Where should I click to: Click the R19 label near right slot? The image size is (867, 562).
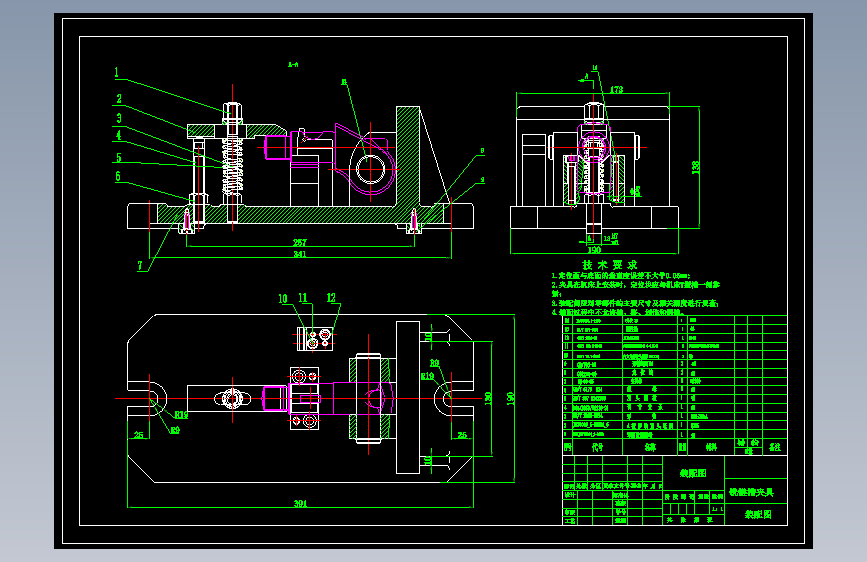pyautogui.click(x=427, y=376)
